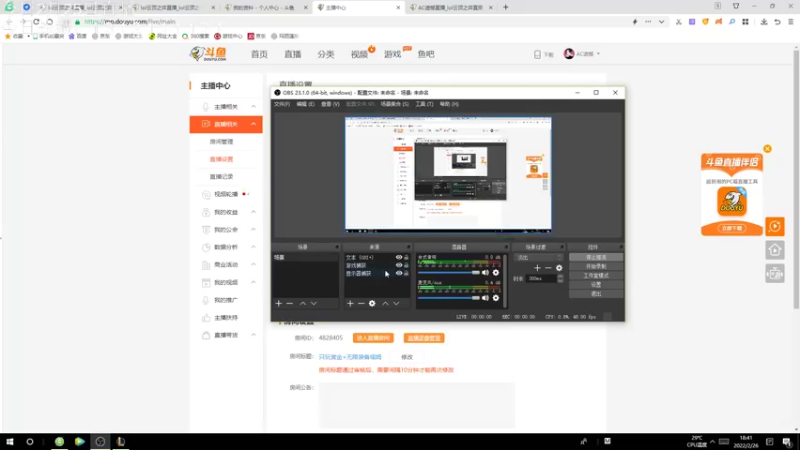Click the Douyu logo in the header

(208, 54)
